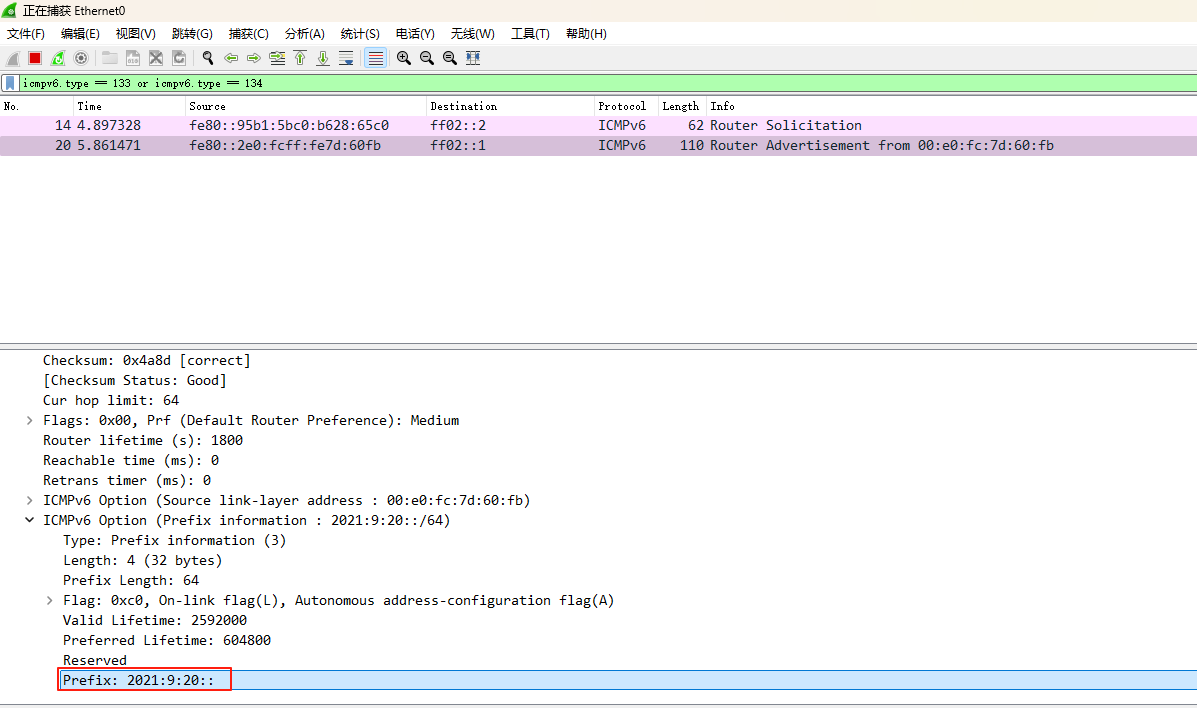Viewport: 1197px width, 708px height.
Task: Click the go to specified packet icon
Action: coord(277,58)
